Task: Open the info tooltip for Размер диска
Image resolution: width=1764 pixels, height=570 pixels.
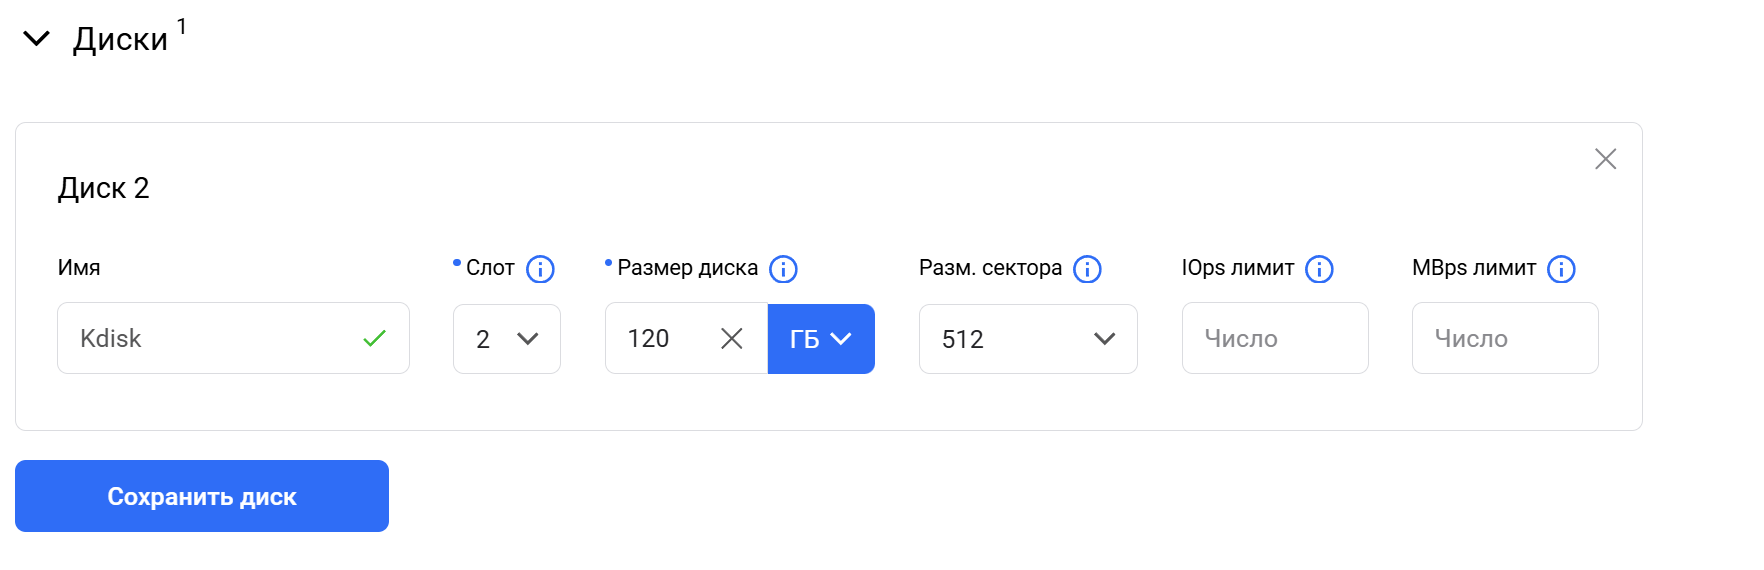Action: coord(783,269)
